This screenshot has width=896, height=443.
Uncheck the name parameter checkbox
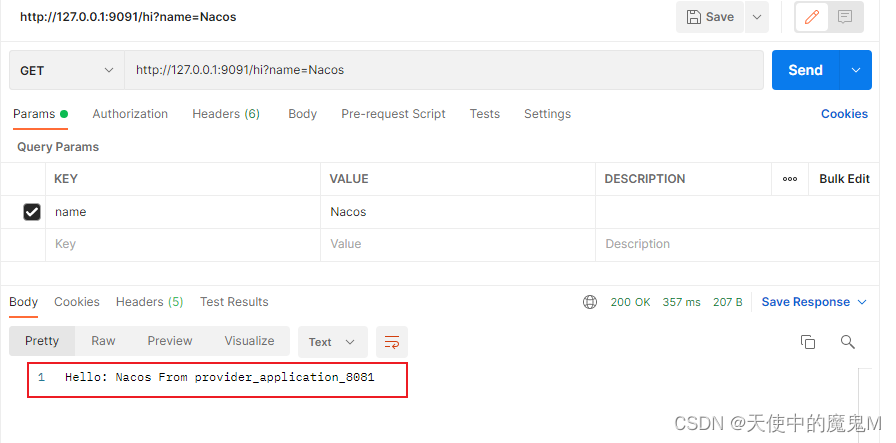click(32, 212)
